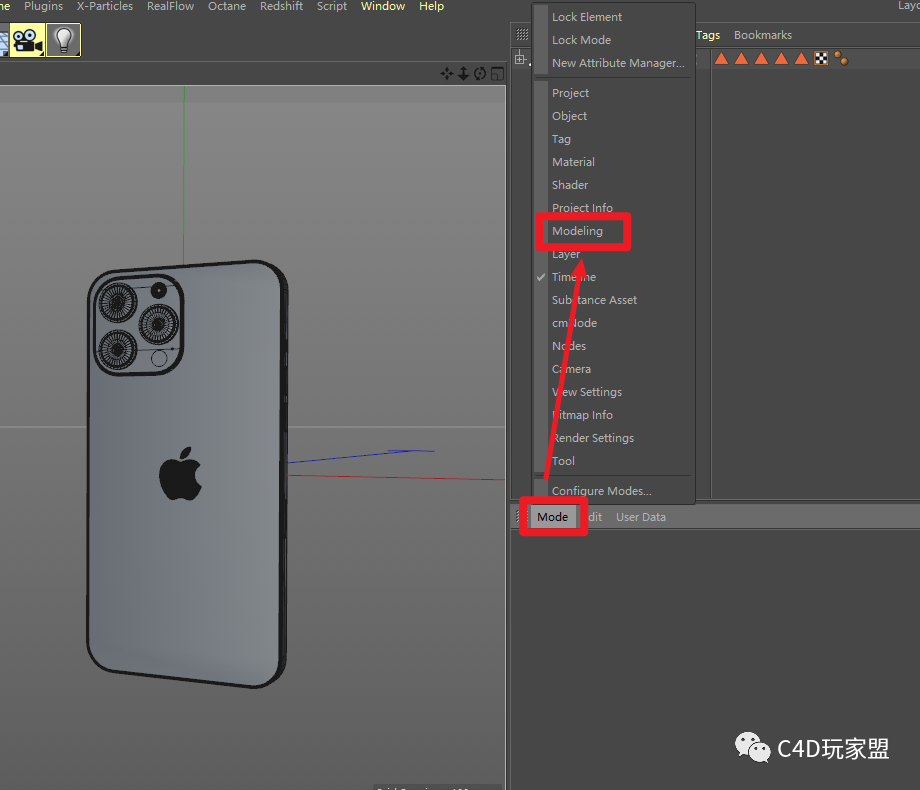The image size is (920, 790).
Task: Click the viewport move camera icon
Action: coord(447,74)
